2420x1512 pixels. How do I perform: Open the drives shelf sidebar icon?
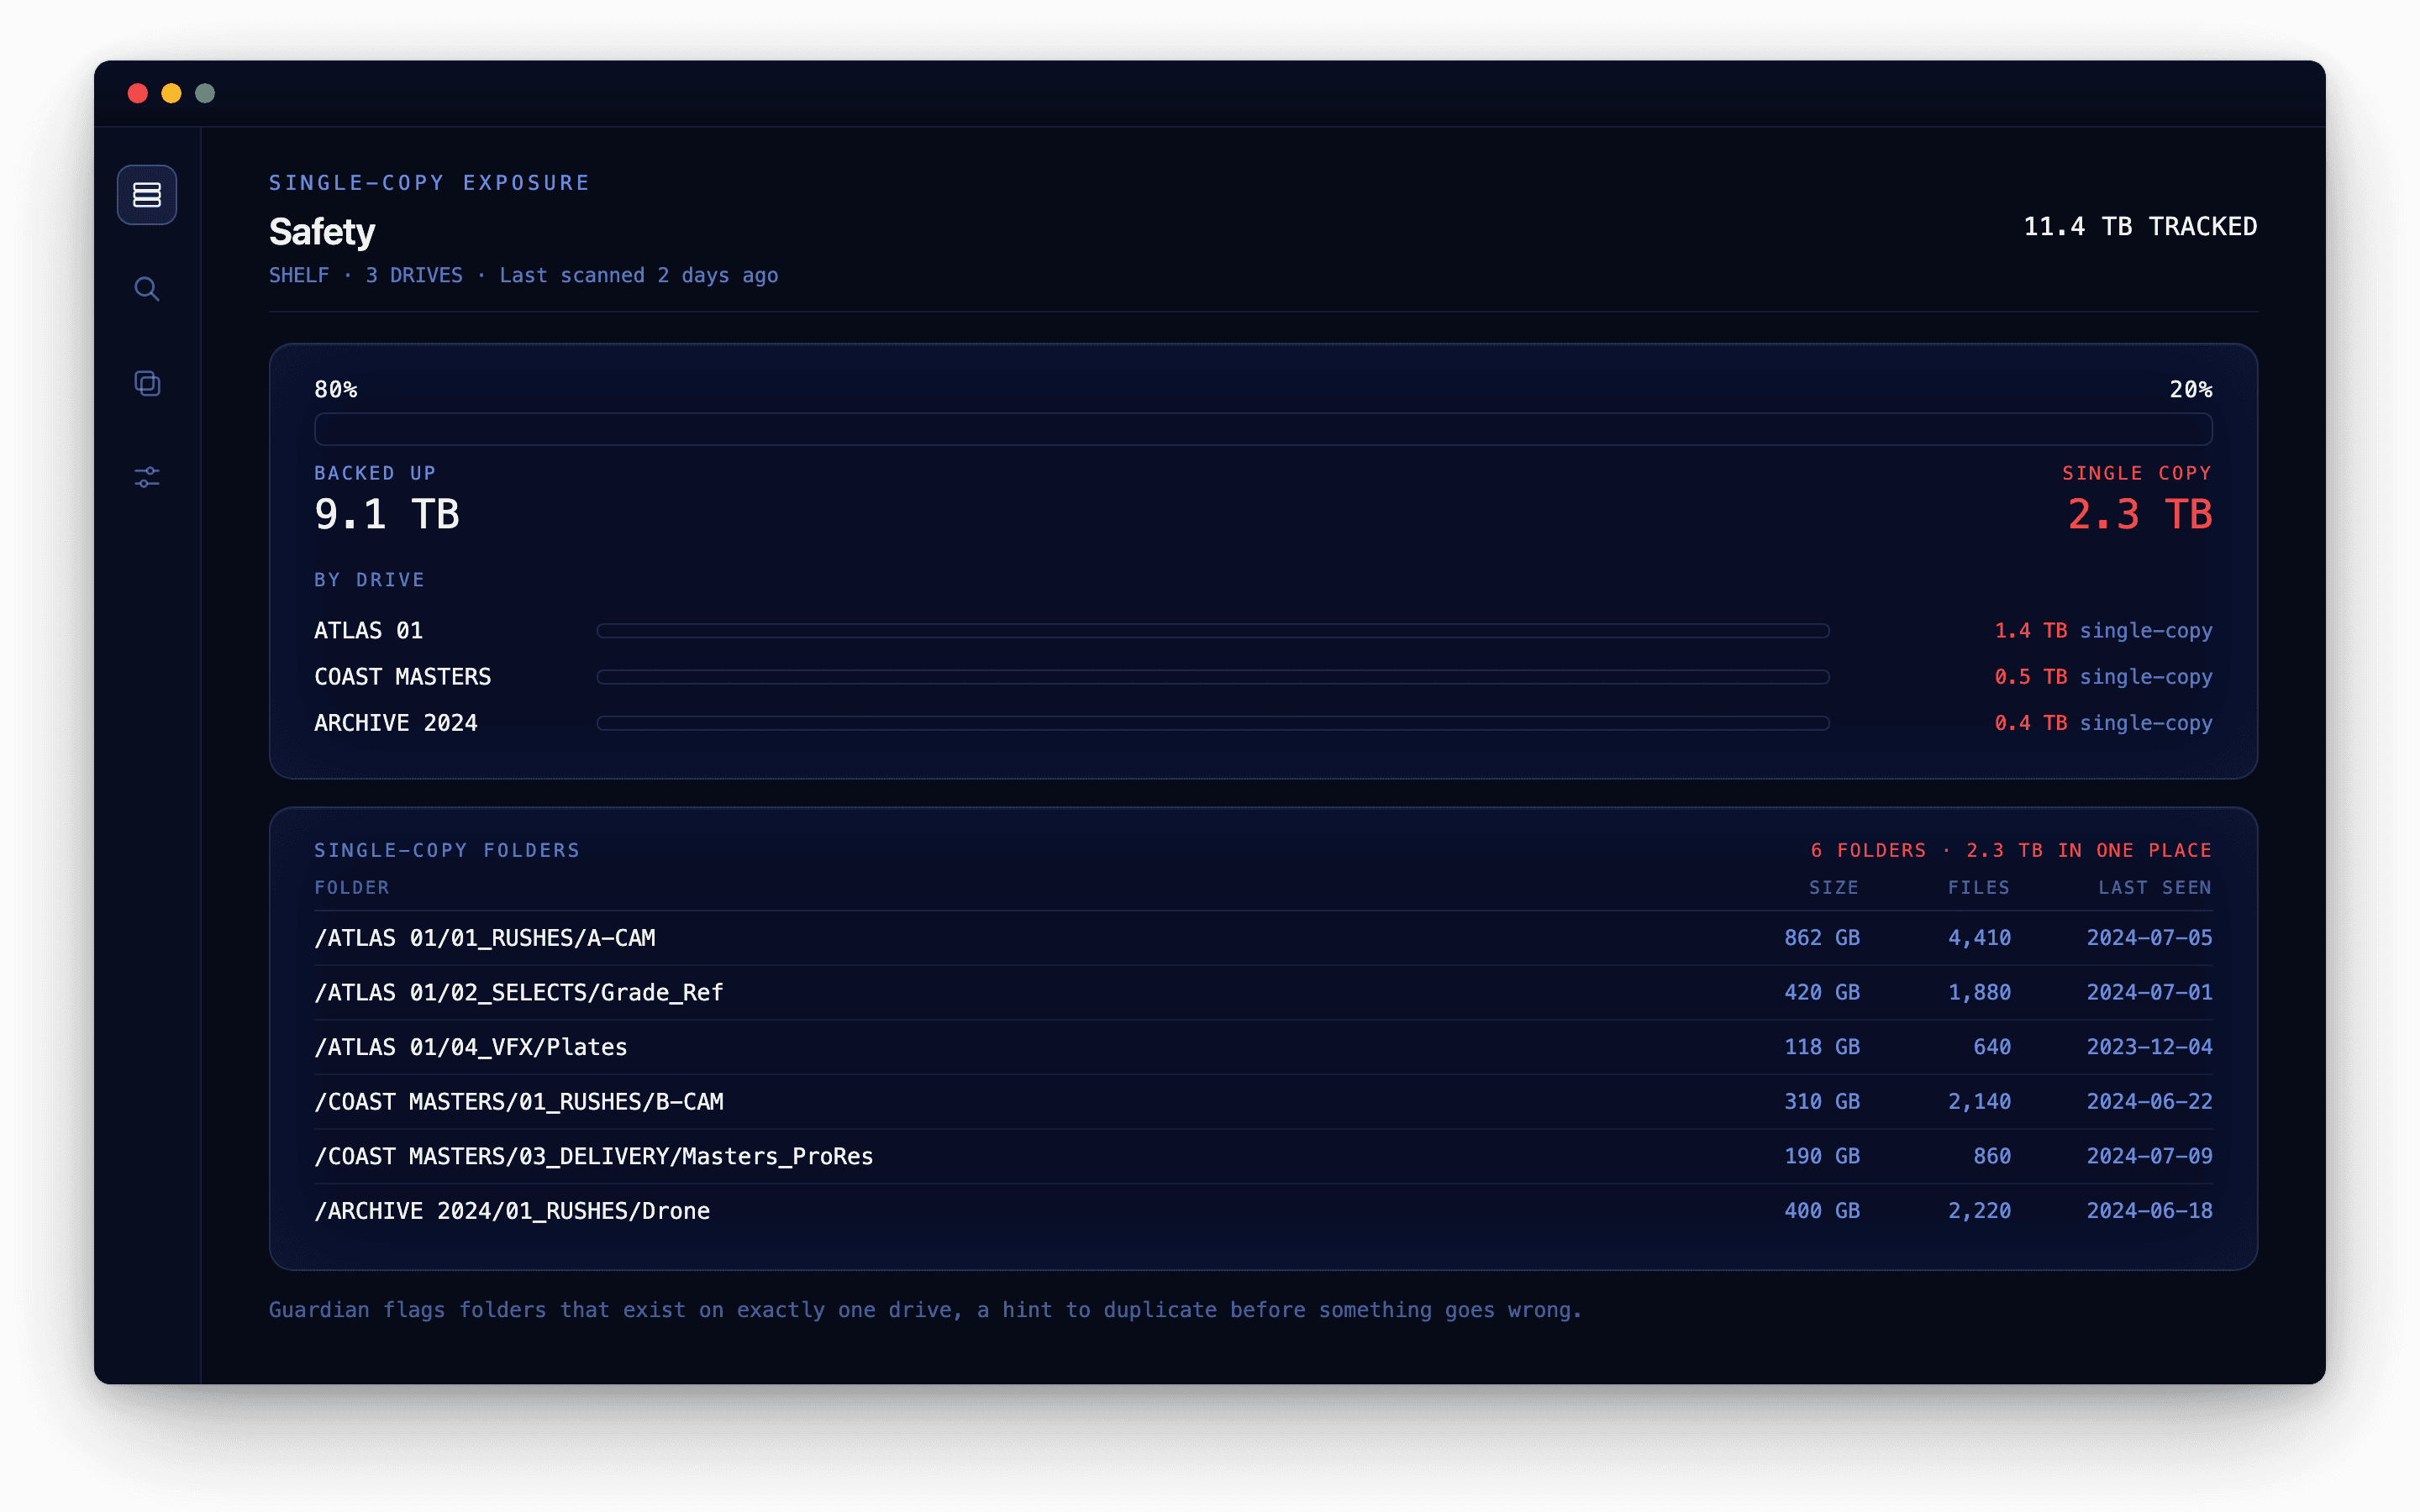(x=147, y=195)
